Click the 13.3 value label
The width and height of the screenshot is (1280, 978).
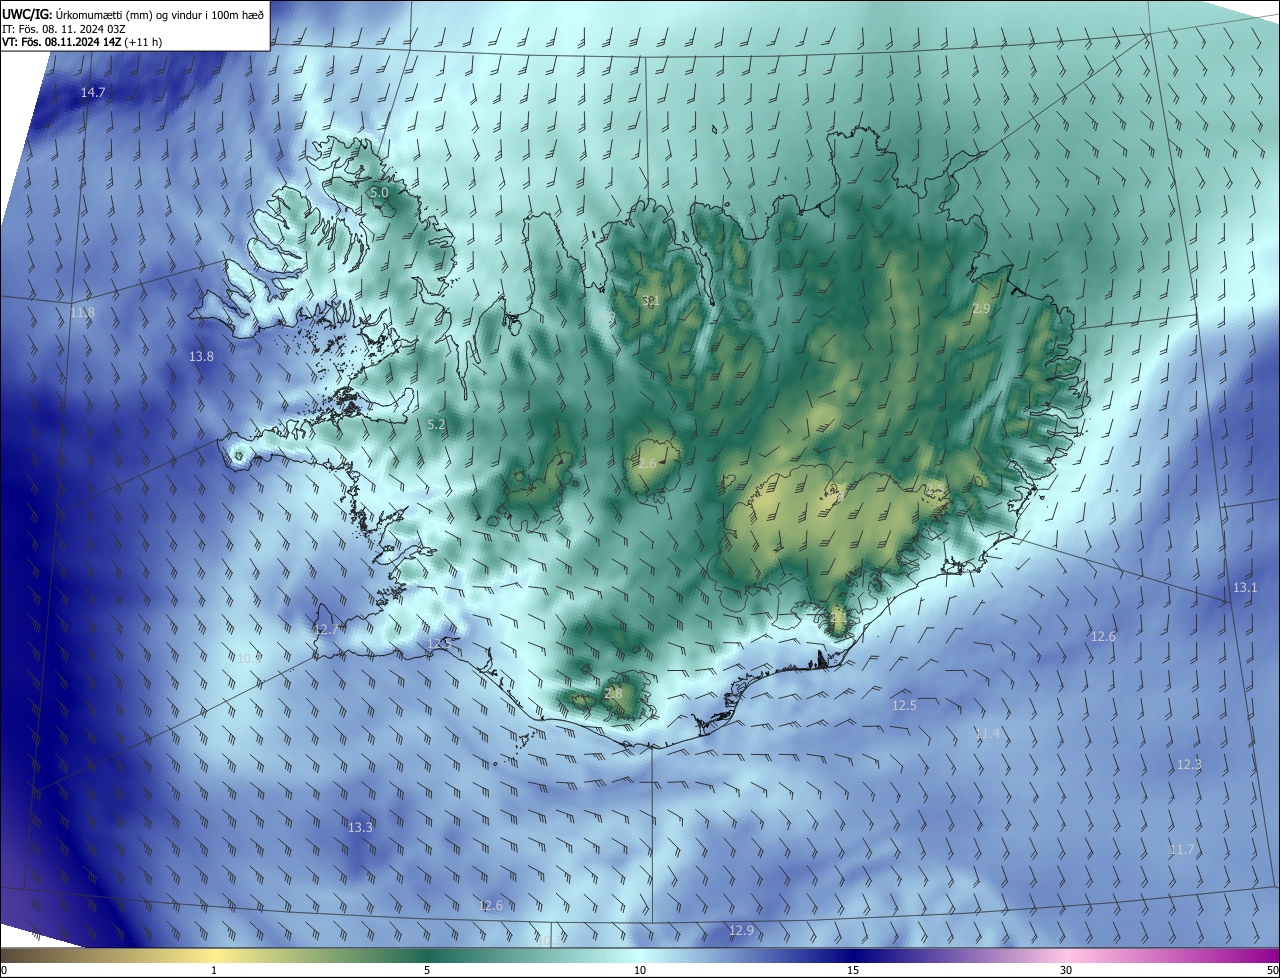pos(360,827)
